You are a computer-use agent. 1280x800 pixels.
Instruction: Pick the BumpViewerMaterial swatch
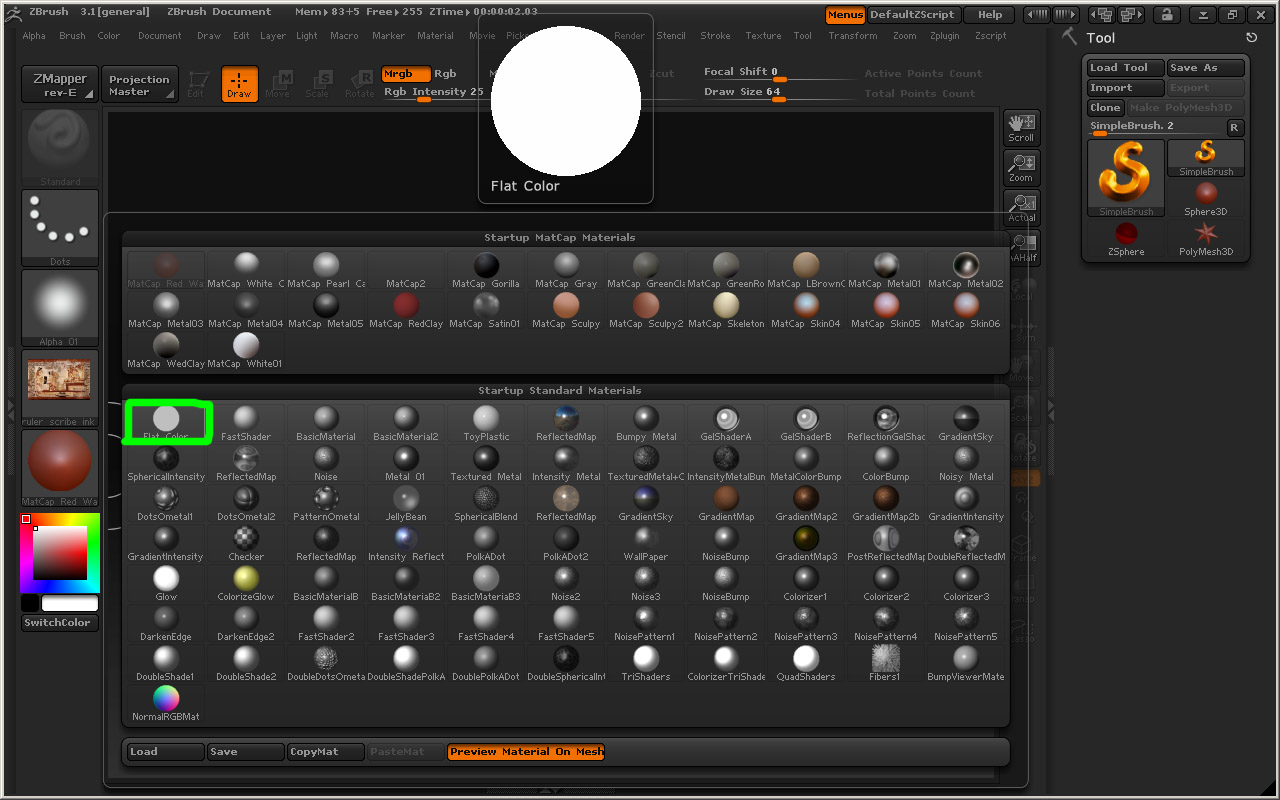(x=966, y=663)
